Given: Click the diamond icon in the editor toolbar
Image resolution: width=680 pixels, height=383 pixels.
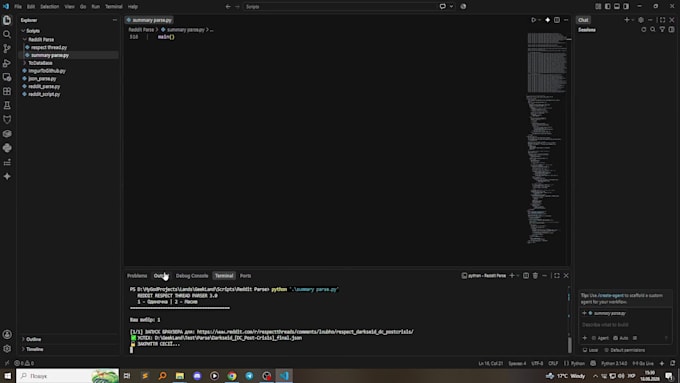Looking at the screenshot, I should 548,20.
